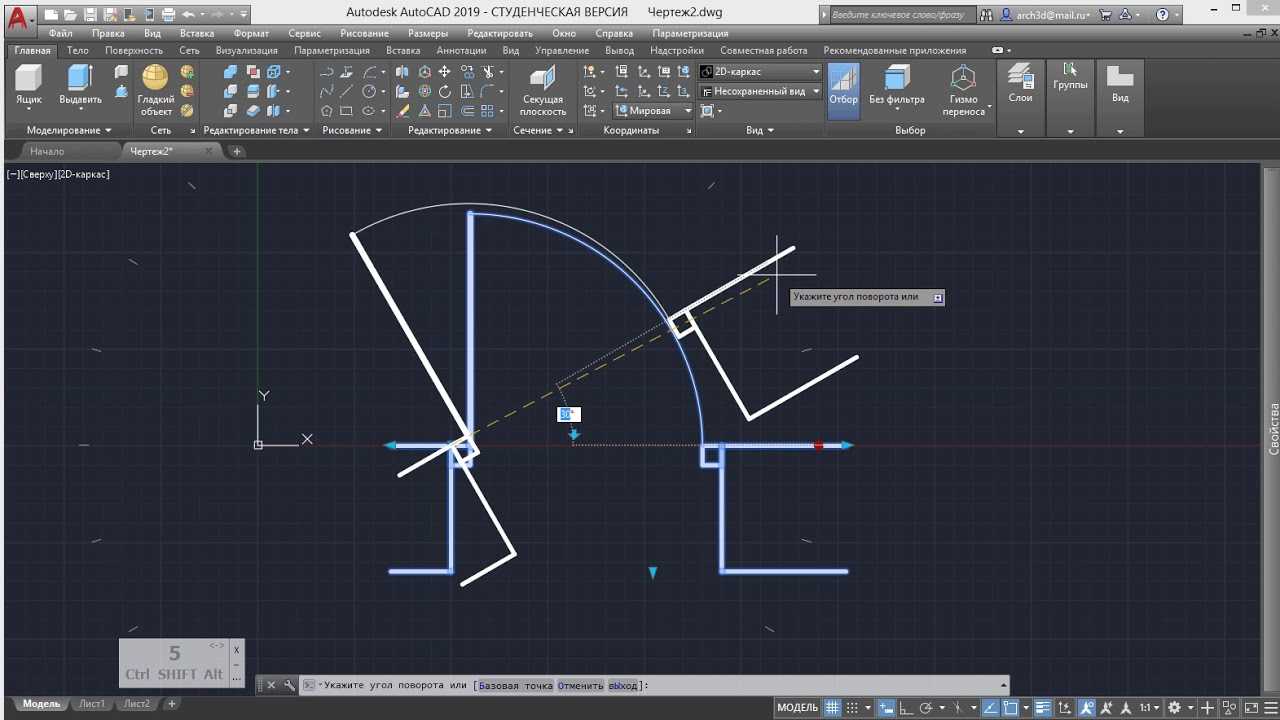The image size is (1280, 720).
Task: Click the rotation angle input box in drawing
Action: tap(568, 414)
